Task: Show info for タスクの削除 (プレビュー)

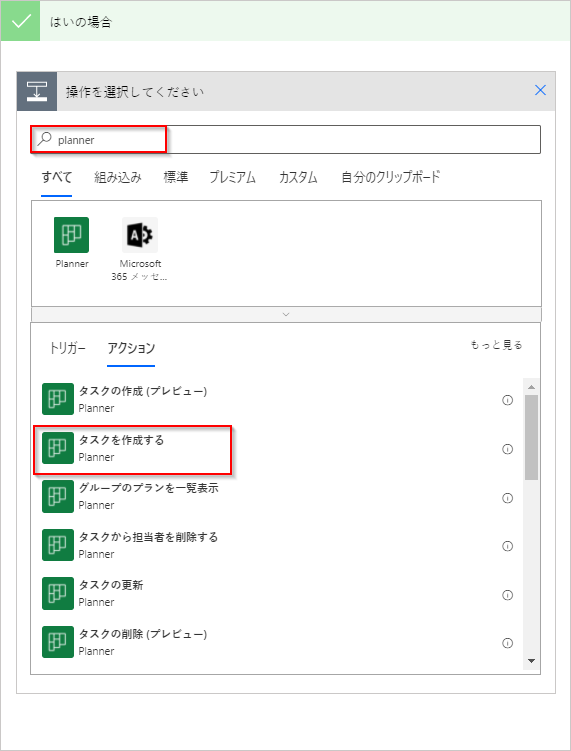Action: point(507,643)
